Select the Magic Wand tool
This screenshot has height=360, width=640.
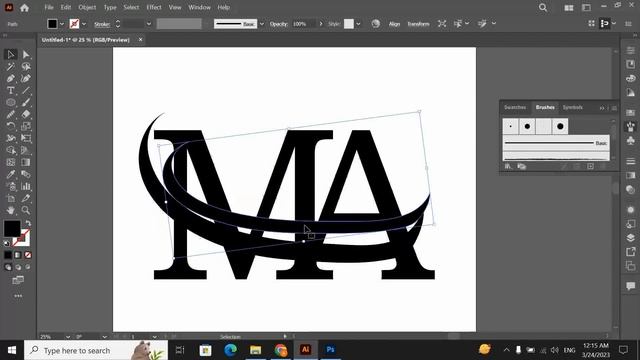click(11, 66)
